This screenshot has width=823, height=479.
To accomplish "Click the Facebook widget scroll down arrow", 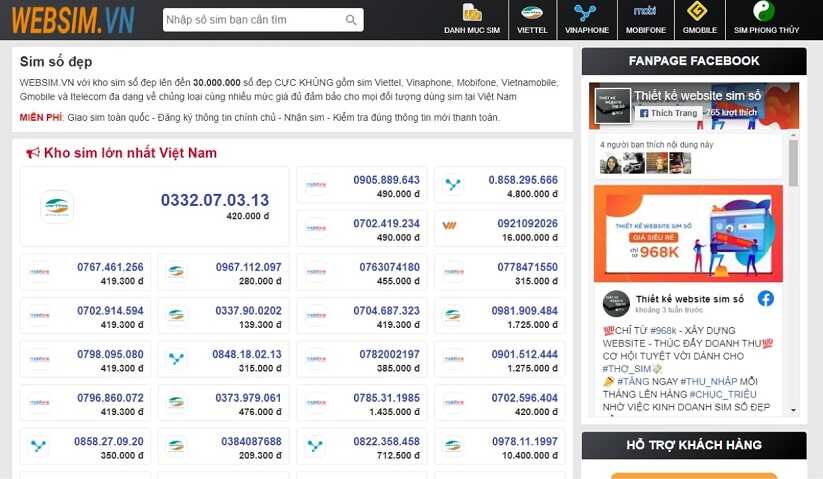I will click(x=794, y=409).
